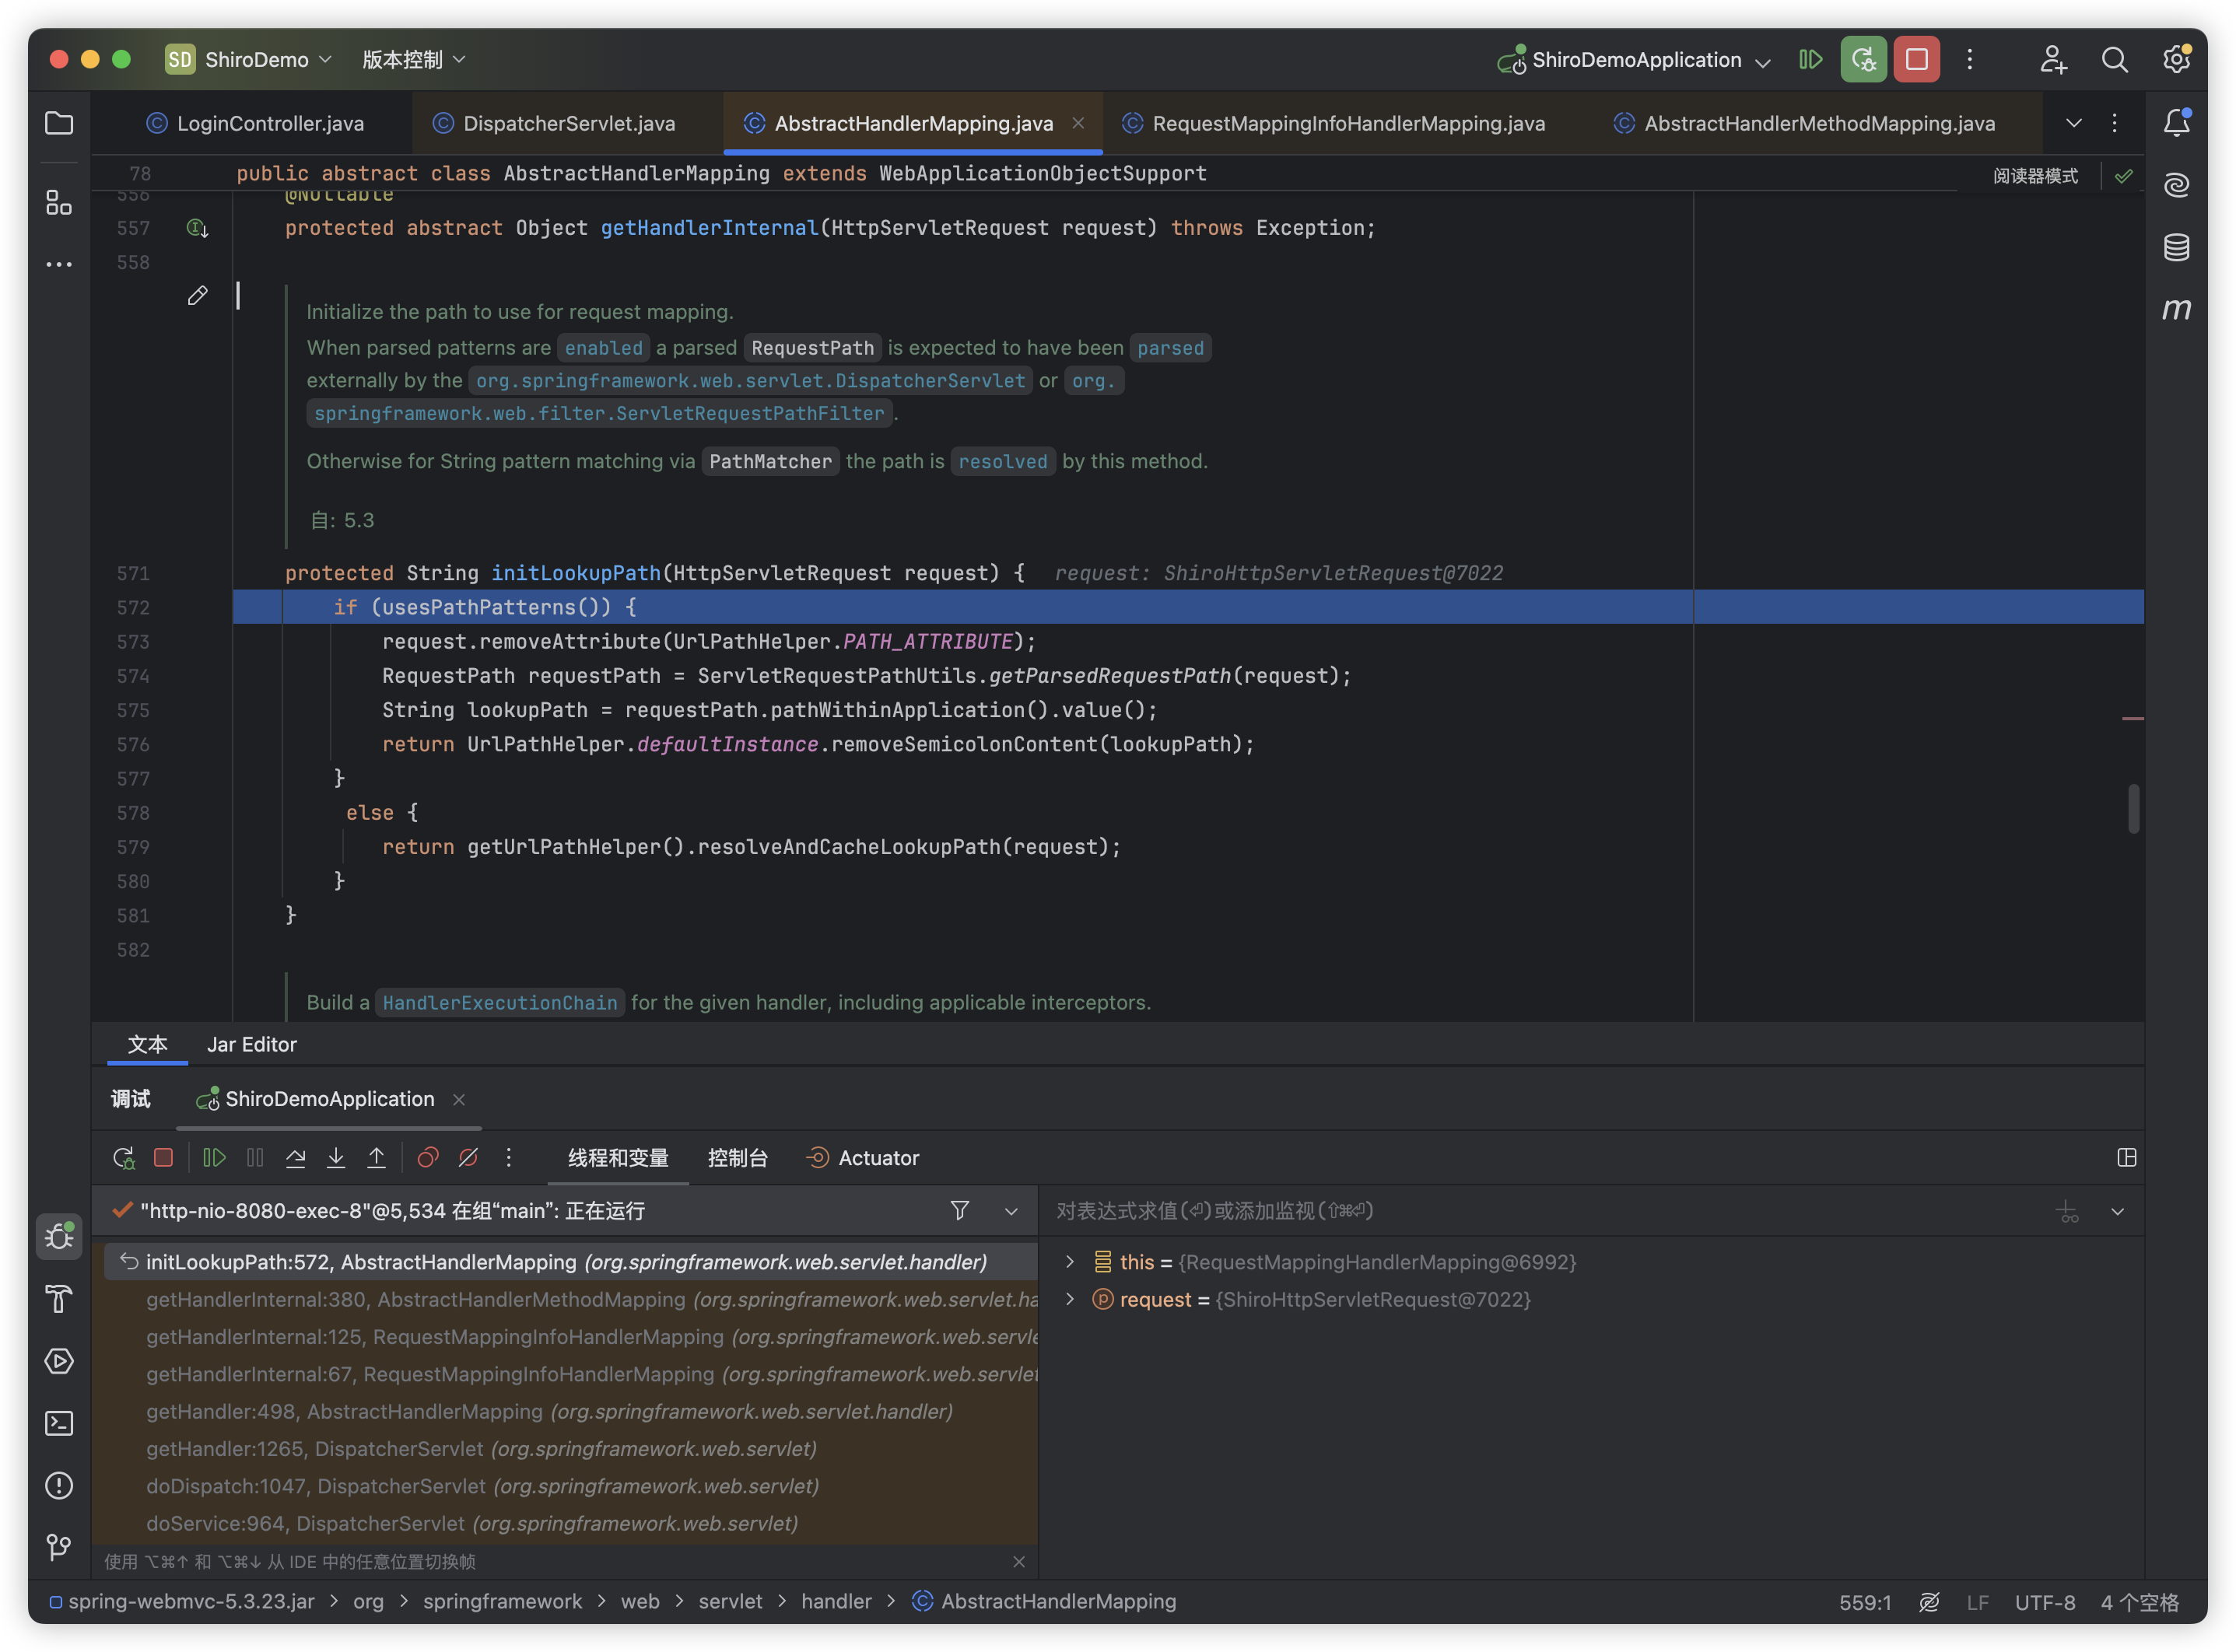Image resolution: width=2236 pixels, height=1652 pixels.
Task: Click Step Over in debug toolbar
Action: (296, 1157)
